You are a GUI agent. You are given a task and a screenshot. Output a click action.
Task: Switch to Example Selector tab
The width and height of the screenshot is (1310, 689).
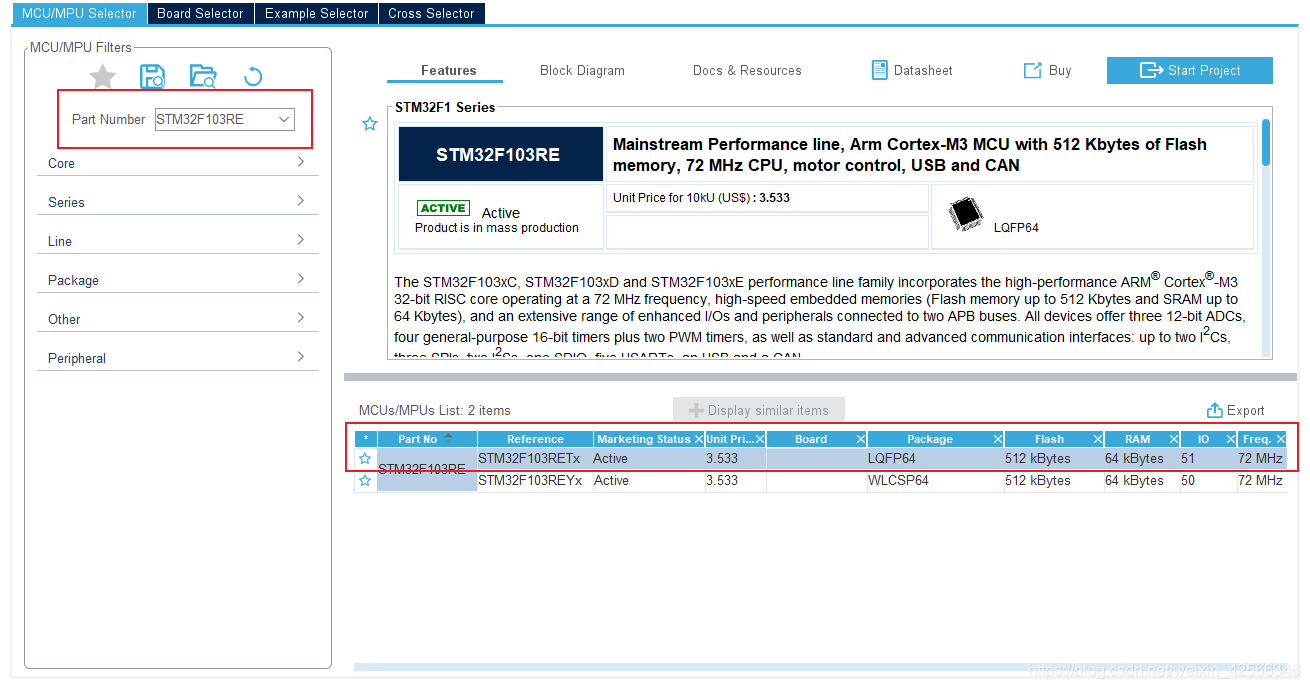(x=317, y=13)
